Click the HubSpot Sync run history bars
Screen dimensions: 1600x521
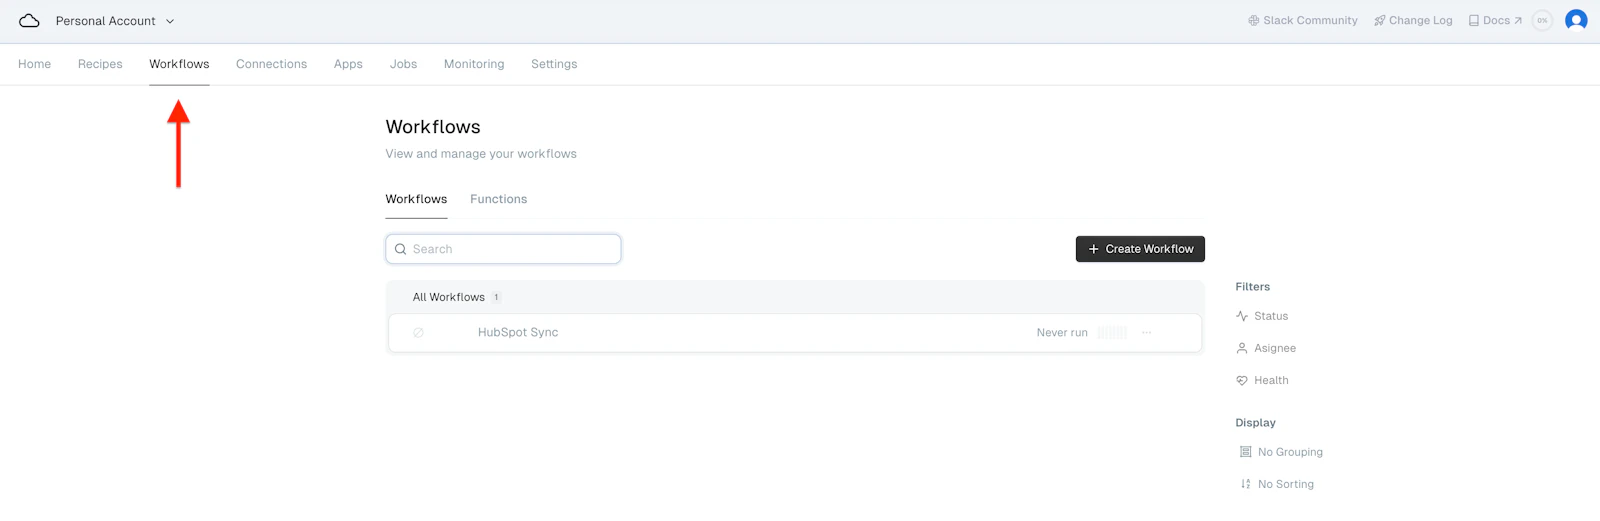click(1112, 333)
